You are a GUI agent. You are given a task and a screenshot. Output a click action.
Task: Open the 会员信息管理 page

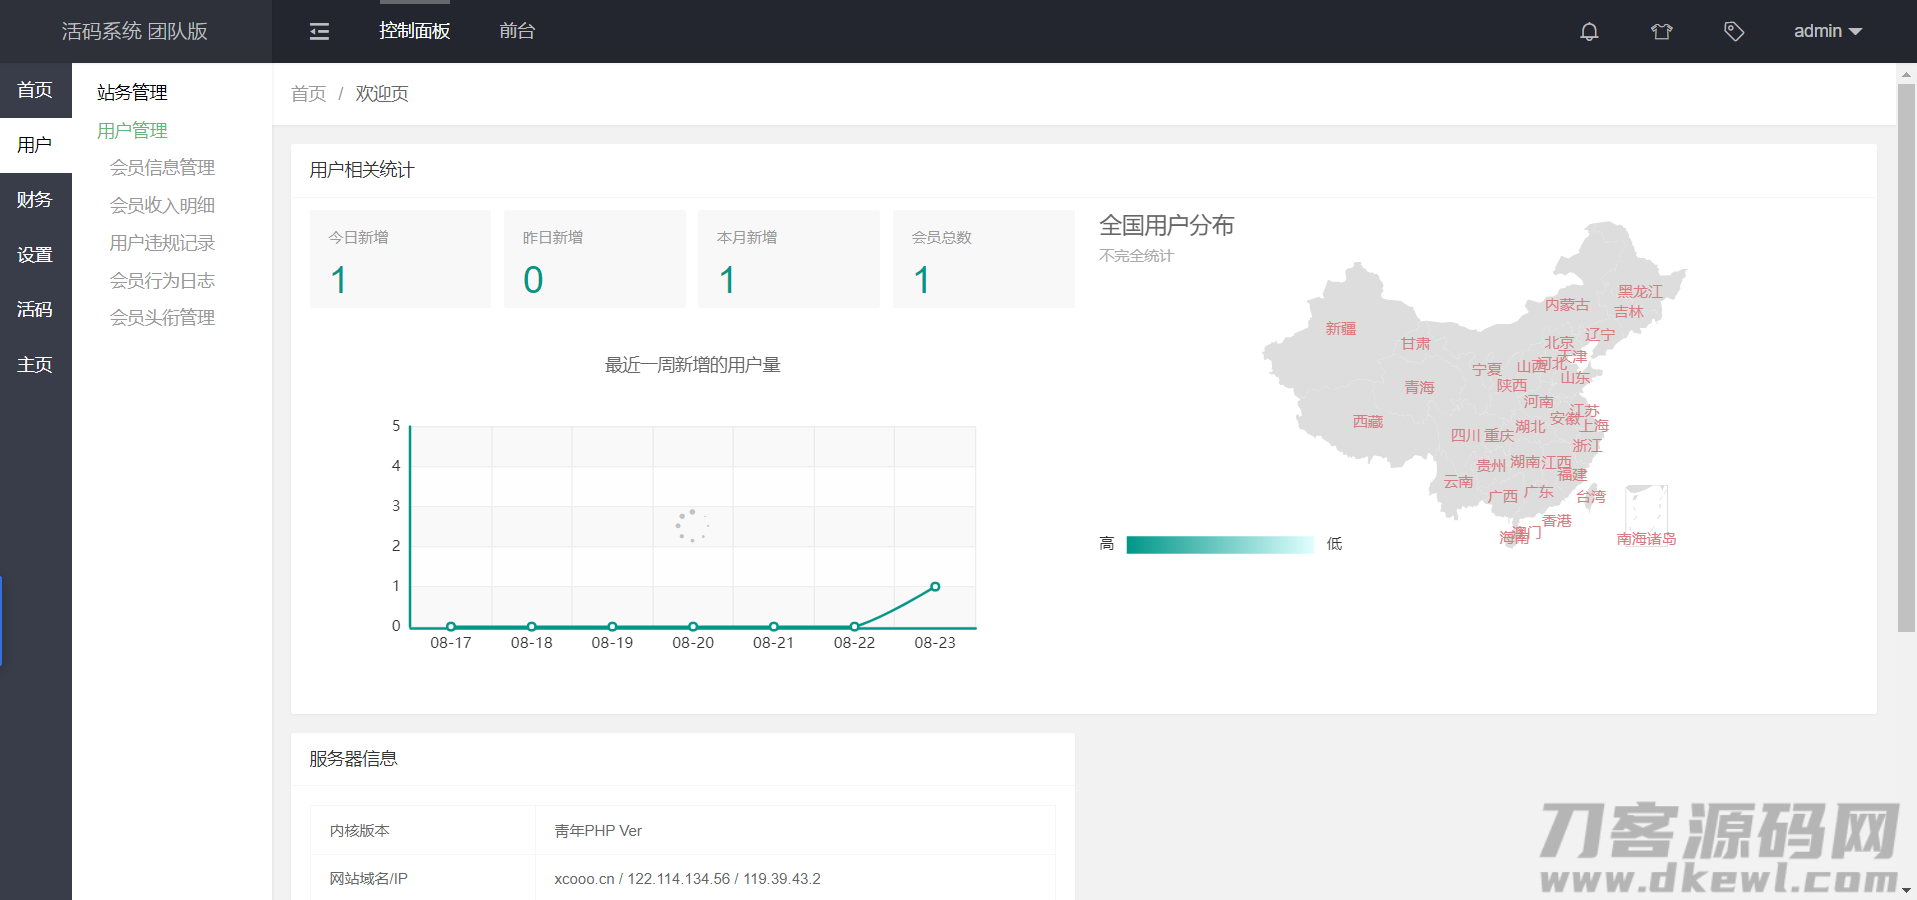coord(162,167)
